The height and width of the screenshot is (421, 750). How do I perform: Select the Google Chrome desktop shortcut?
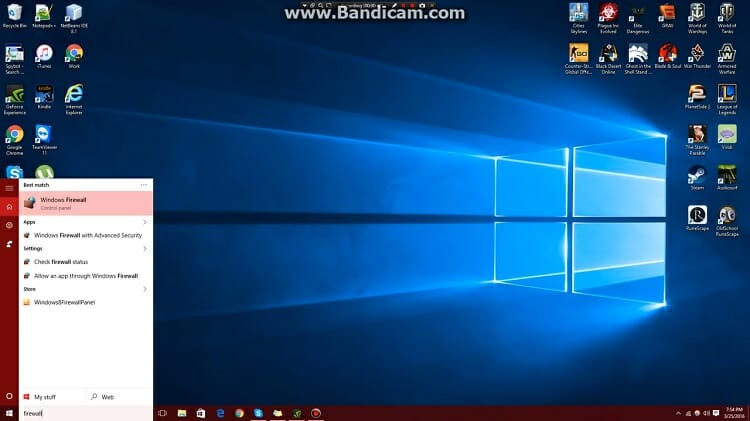point(14,140)
